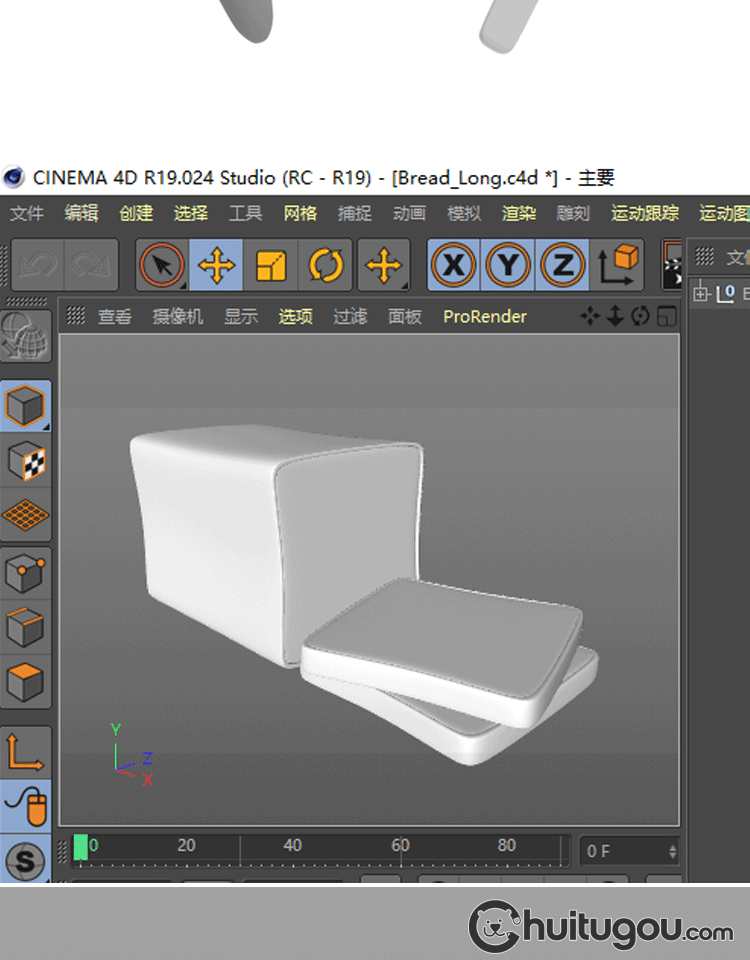Select the Scale tool
Viewport: 750px width, 960px height.
271,265
